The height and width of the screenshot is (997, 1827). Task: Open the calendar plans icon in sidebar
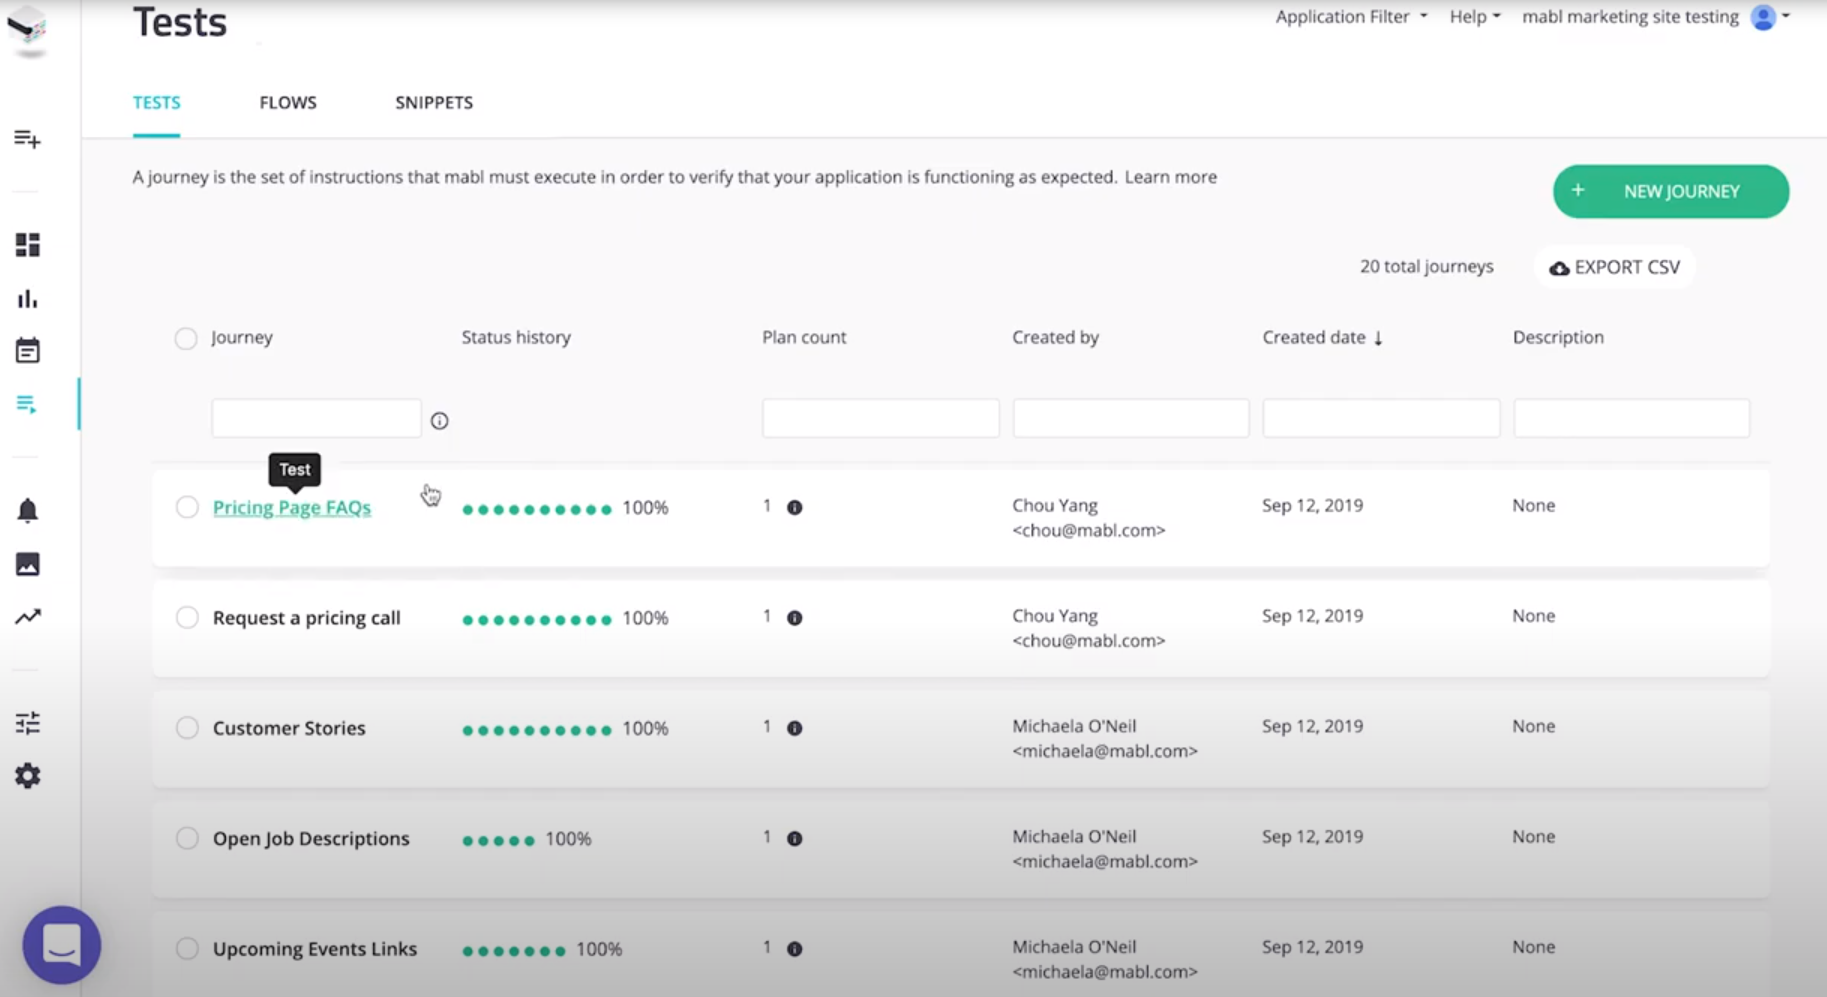[28, 351]
